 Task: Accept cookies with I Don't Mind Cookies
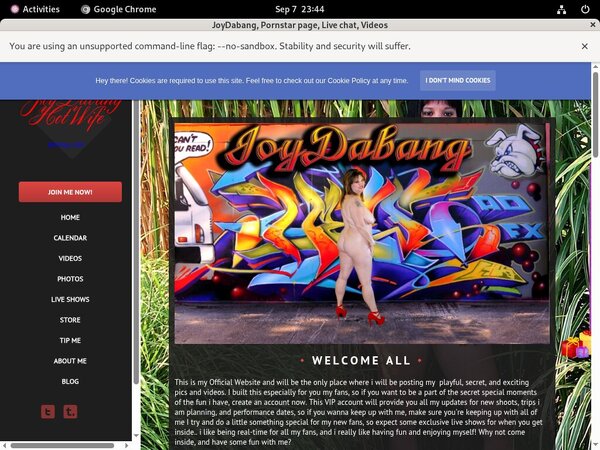coord(458,80)
